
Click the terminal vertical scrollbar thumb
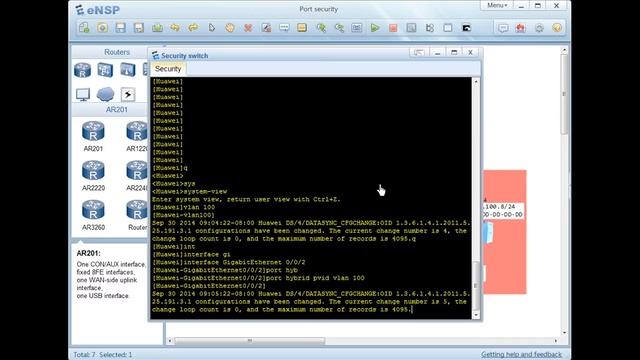tap(476, 285)
